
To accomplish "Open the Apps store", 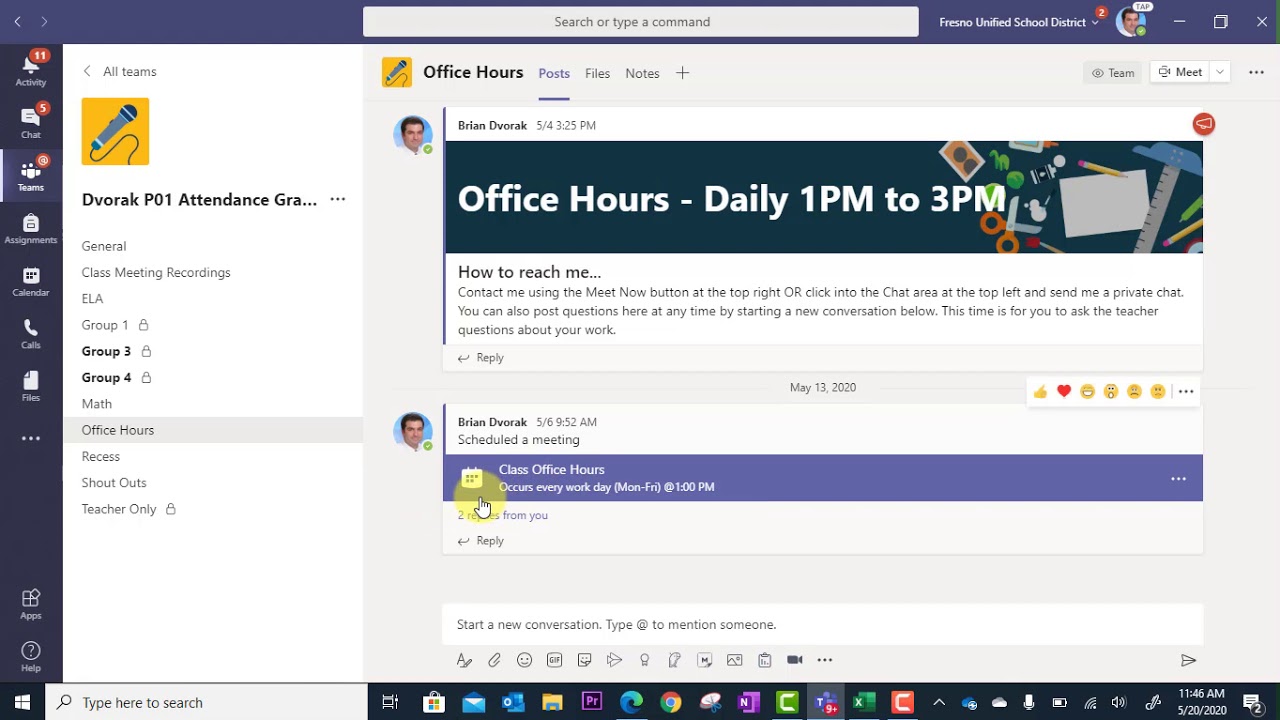I will [31, 603].
